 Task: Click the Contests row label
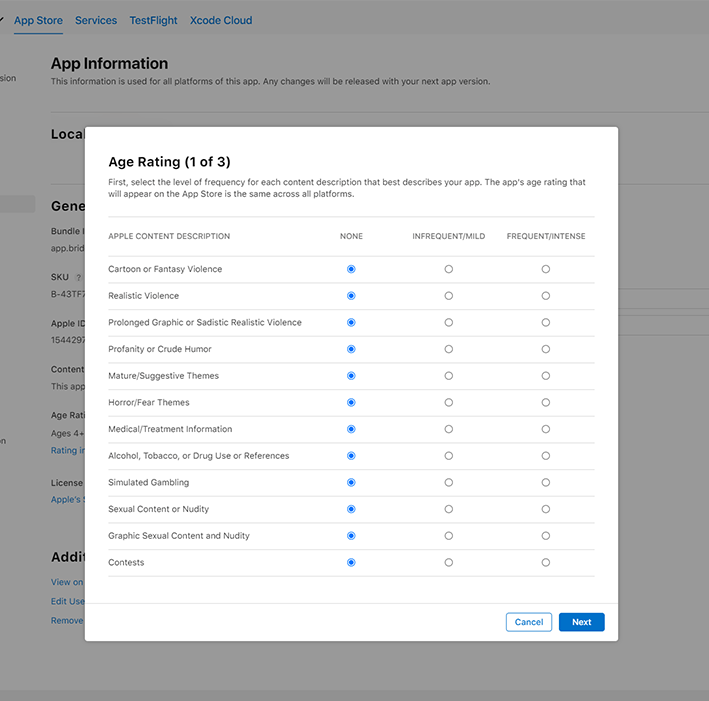coord(126,563)
